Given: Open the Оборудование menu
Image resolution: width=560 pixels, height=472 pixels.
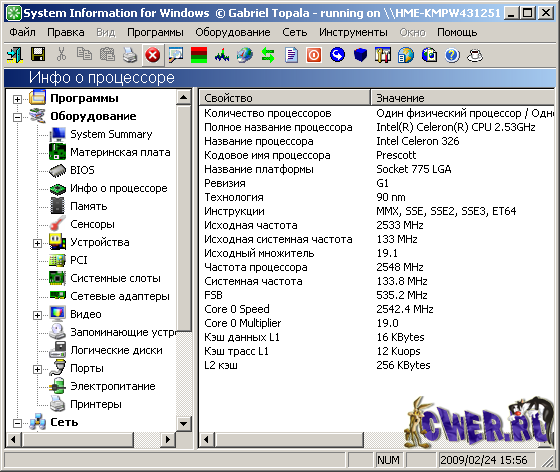Looking at the screenshot, I should pos(232,32).
